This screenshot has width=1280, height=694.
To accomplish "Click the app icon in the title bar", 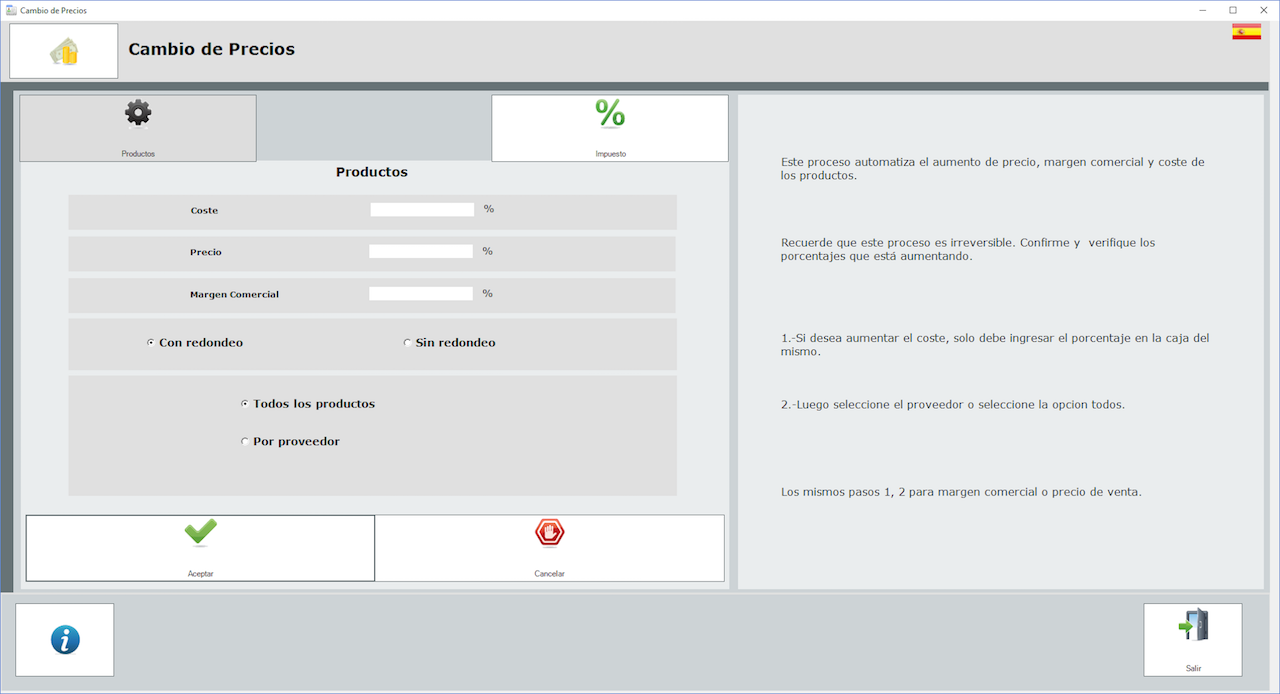I will coord(11,10).
